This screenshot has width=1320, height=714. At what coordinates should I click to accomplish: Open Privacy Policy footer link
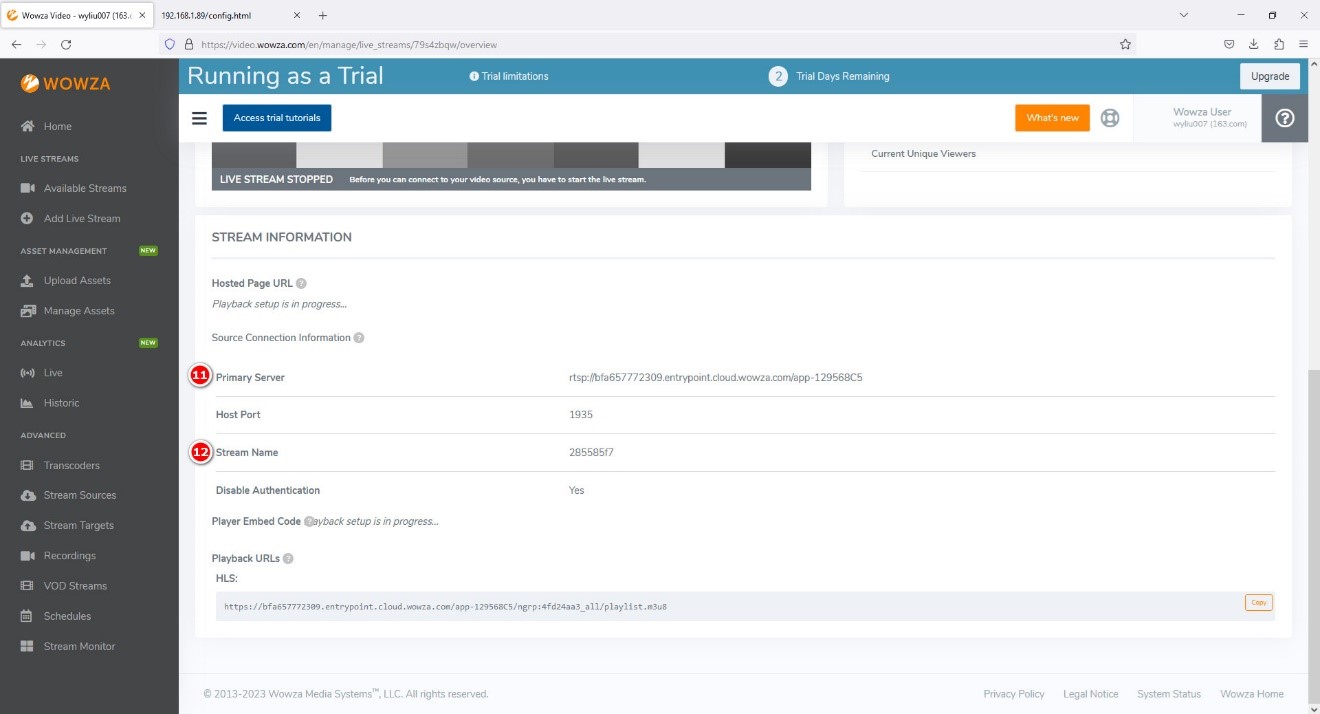(x=1014, y=694)
